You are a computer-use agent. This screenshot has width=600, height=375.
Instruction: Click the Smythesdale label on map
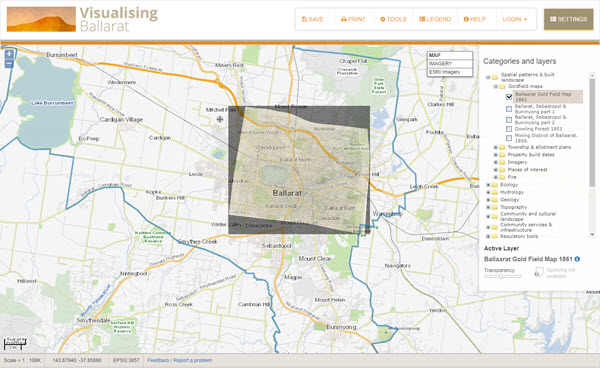93,320
